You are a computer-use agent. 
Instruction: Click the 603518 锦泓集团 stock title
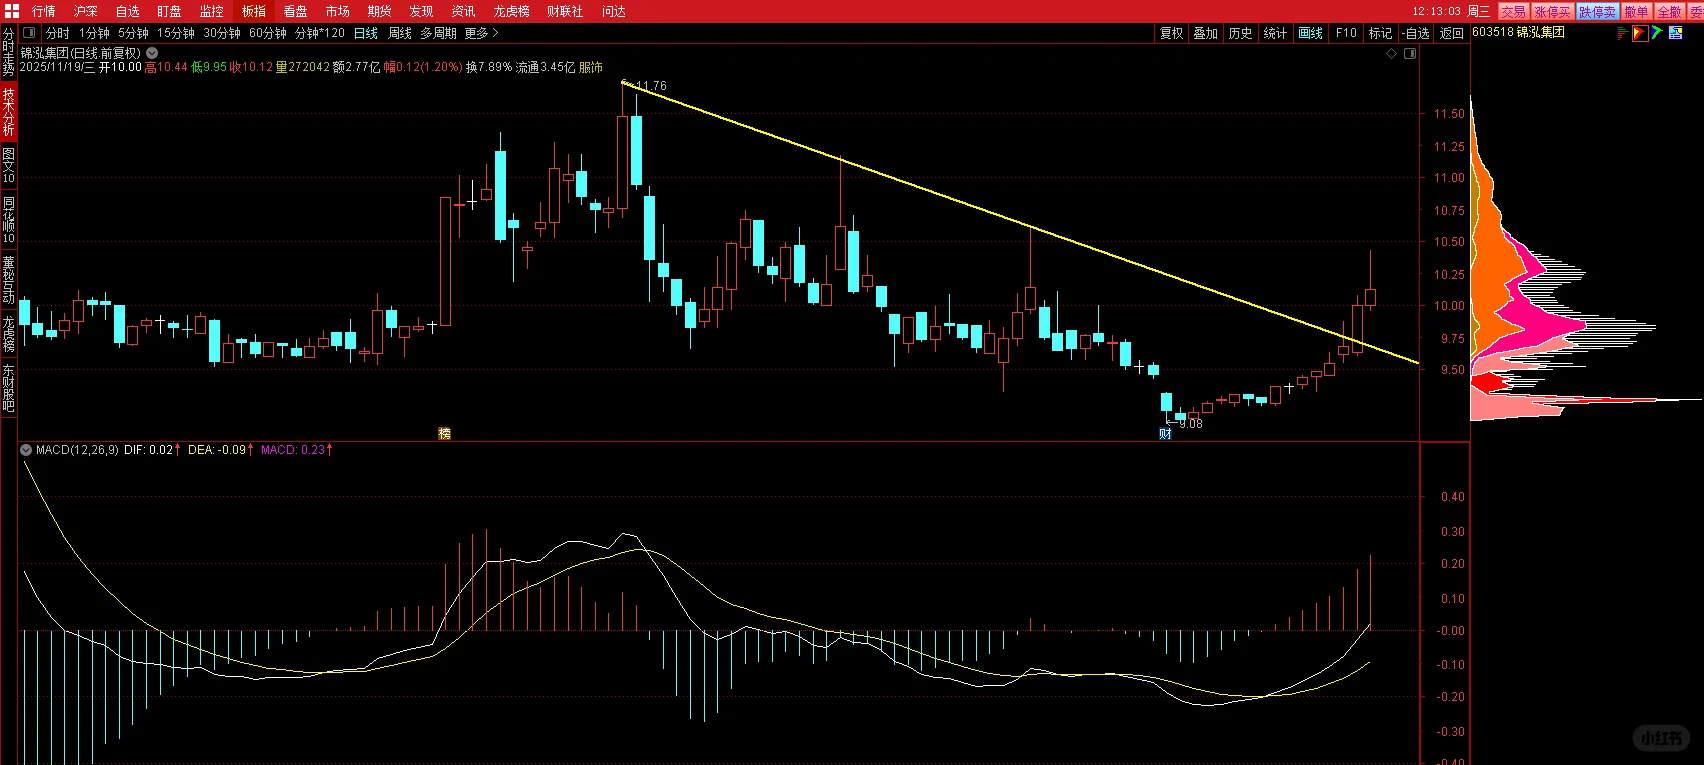click(1518, 32)
